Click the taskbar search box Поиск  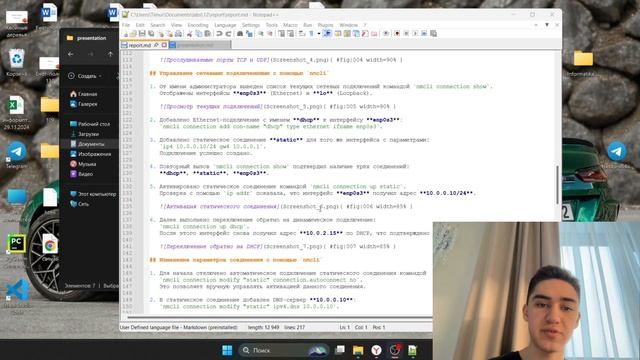click(x=283, y=350)
